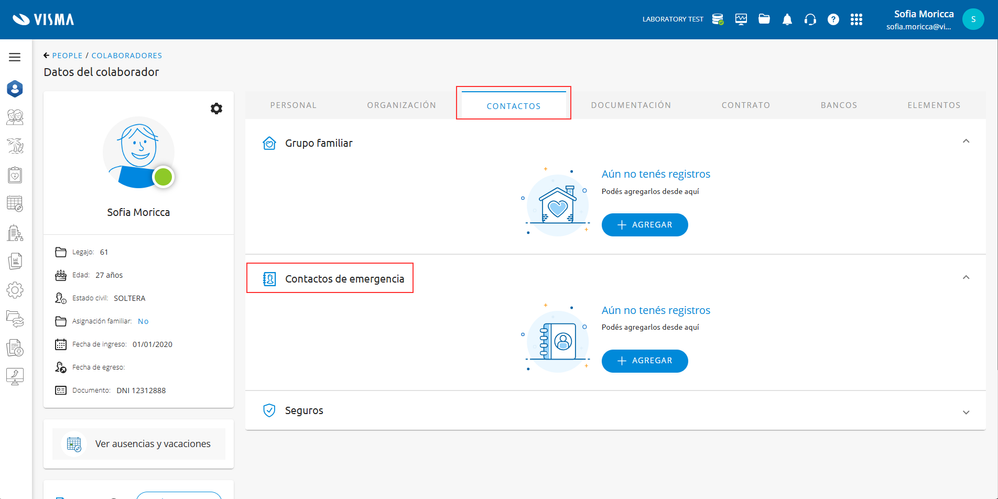Click the S user avatar

973,19
